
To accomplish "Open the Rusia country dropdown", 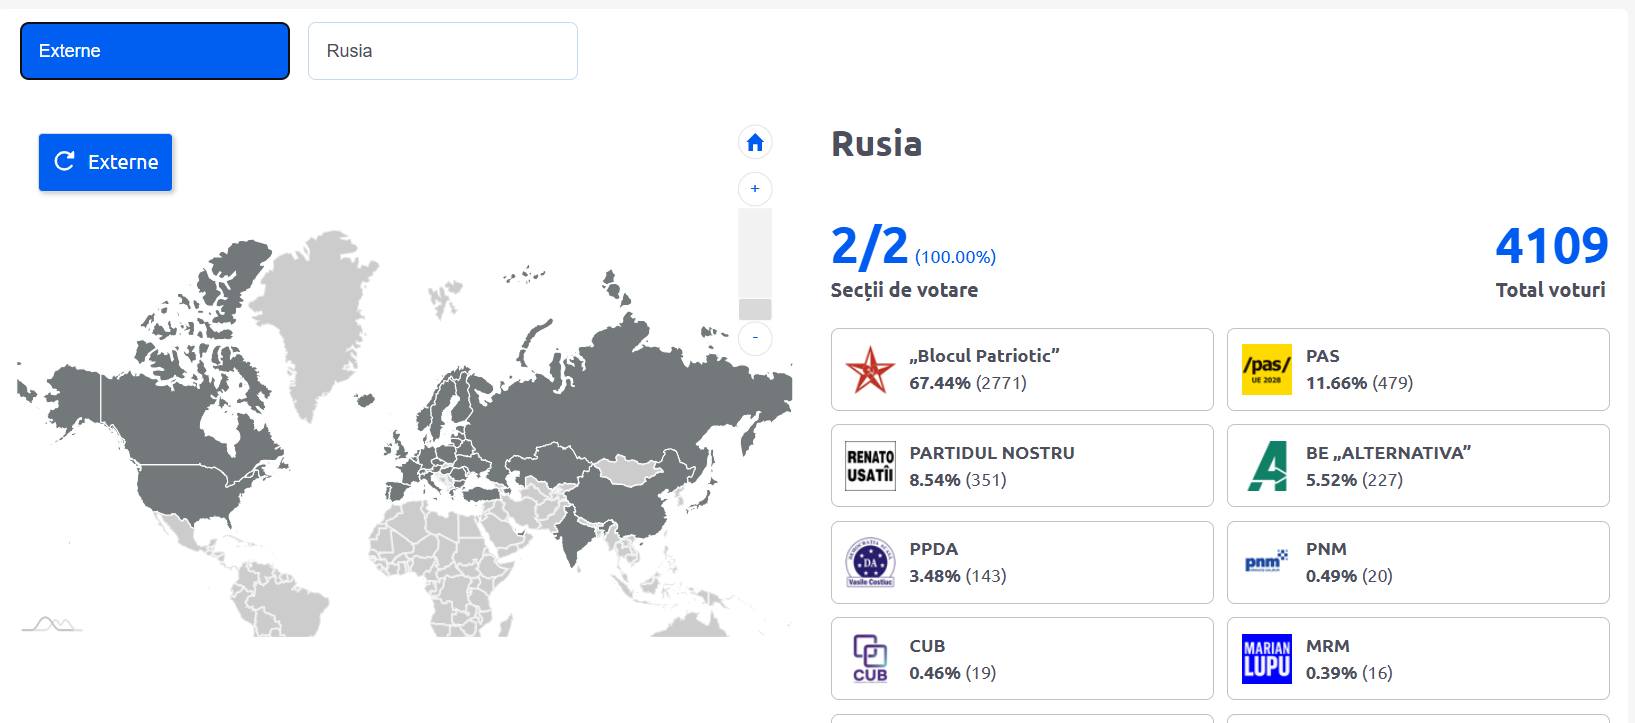I will pyautogui.click(x=442, y=51).
